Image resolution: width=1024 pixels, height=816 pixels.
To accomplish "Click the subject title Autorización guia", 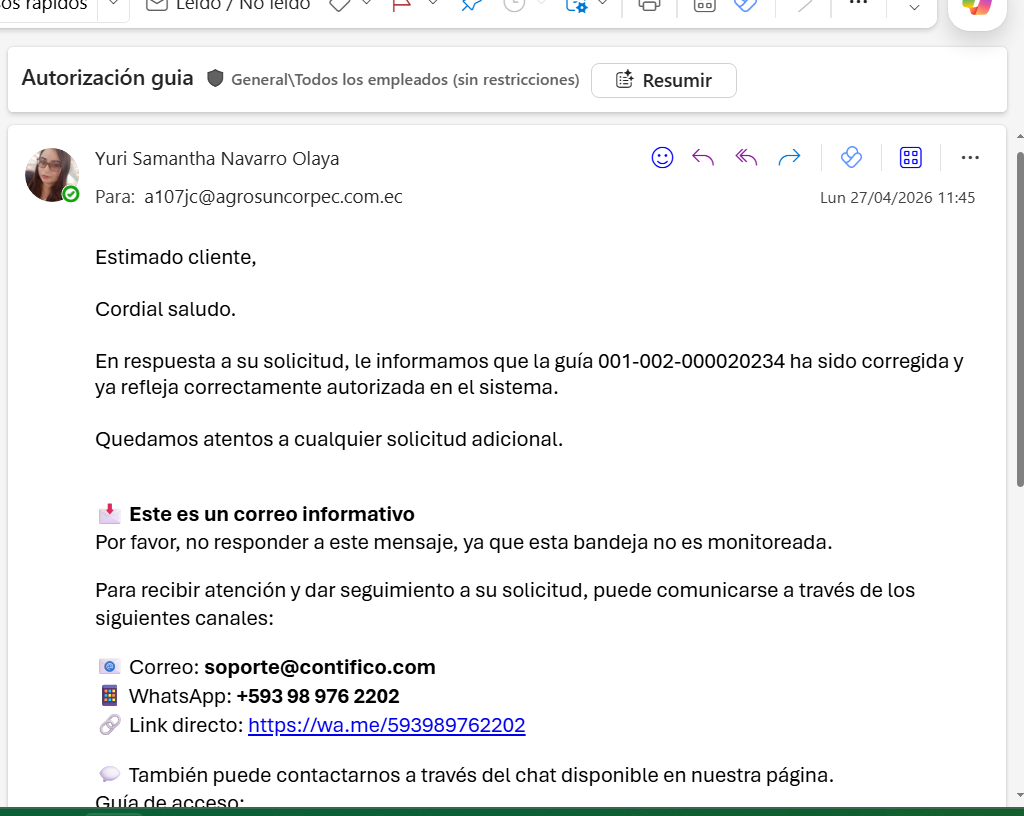I will [107, 78].
